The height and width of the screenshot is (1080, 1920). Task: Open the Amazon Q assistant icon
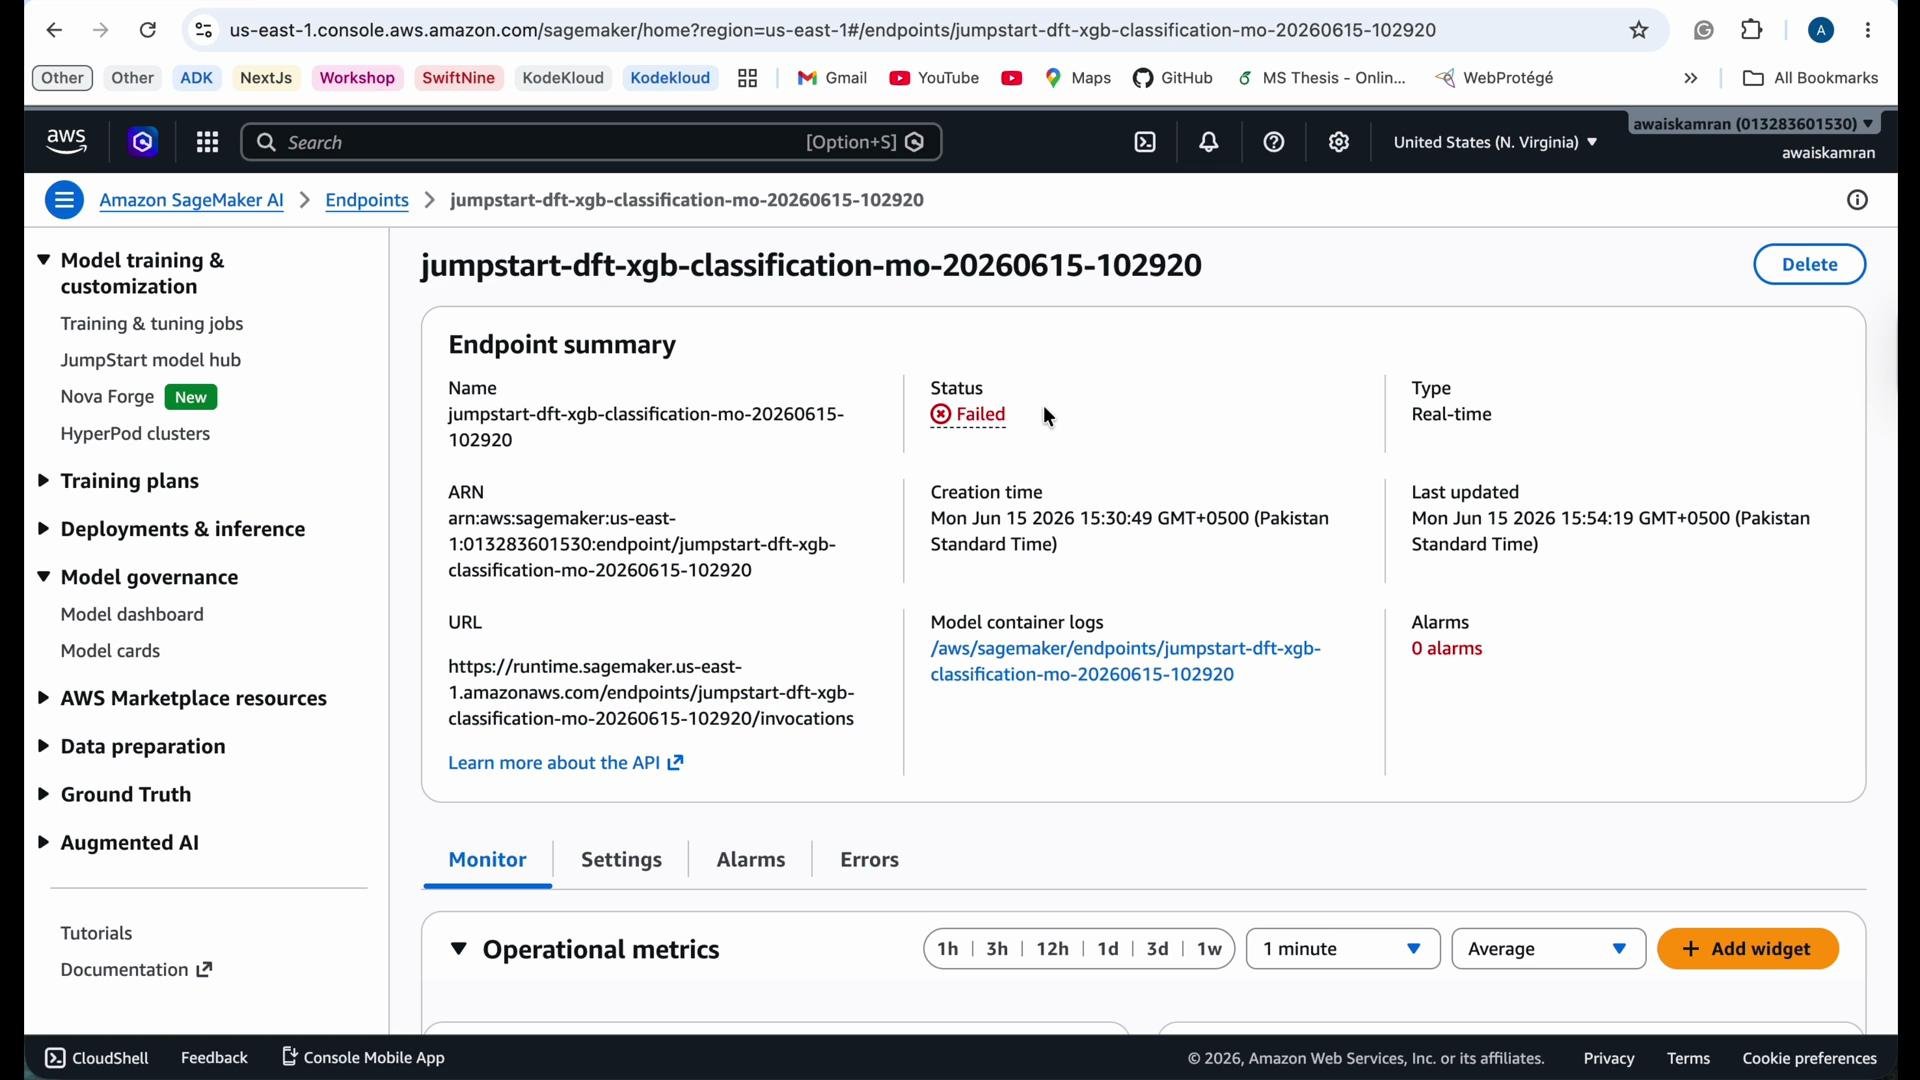click(143, 142)
